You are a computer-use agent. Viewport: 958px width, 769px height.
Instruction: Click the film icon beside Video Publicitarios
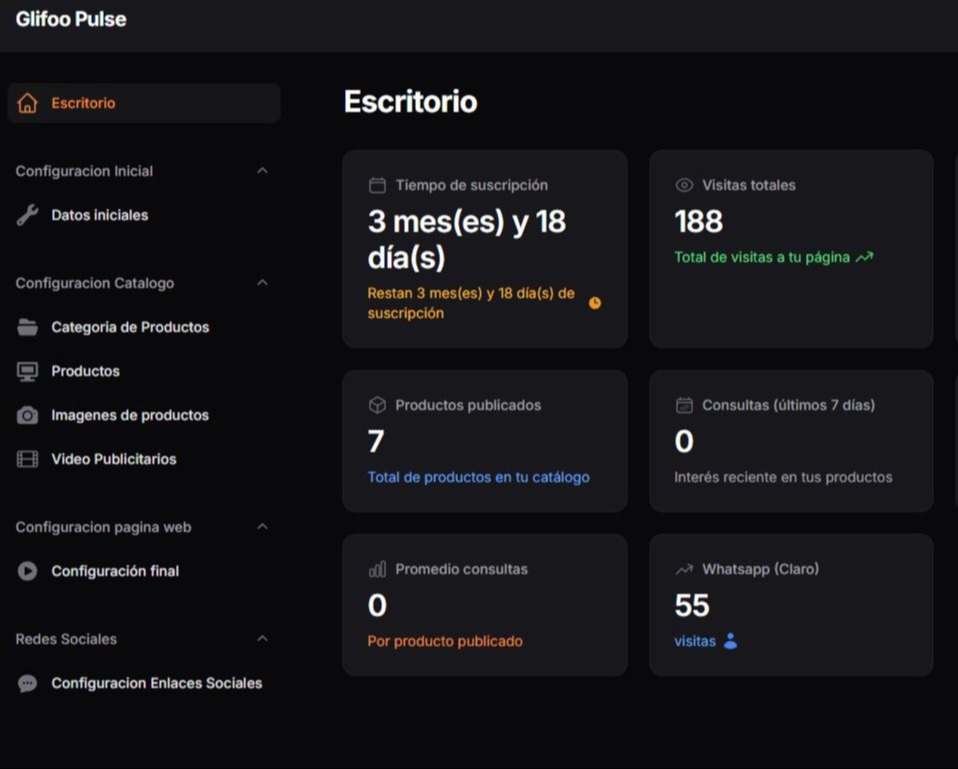pos(27,458)
